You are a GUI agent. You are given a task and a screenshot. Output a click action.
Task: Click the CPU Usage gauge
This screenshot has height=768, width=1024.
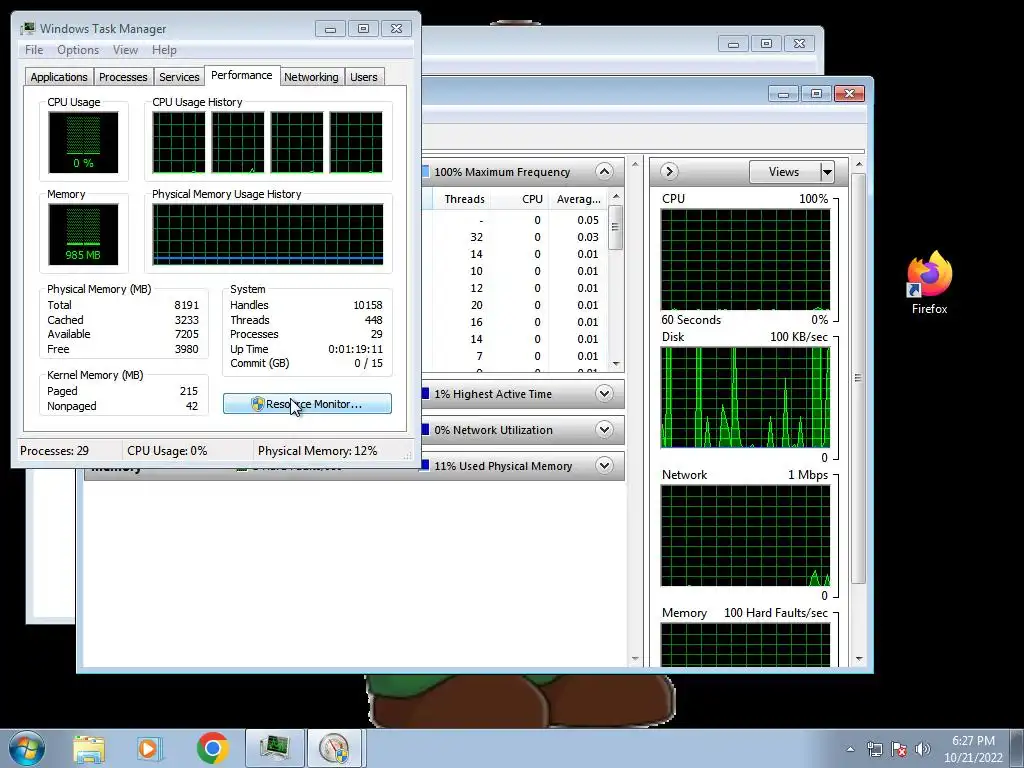tap(83, 142)
